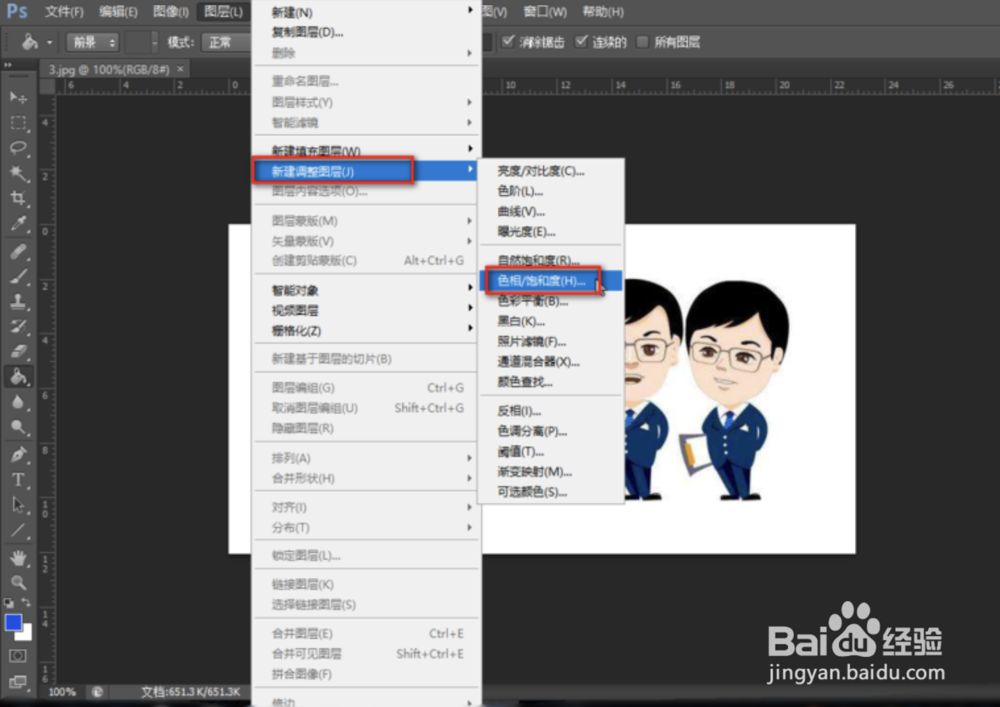
Task: Change screen mode icon
Action: point(18,682)
